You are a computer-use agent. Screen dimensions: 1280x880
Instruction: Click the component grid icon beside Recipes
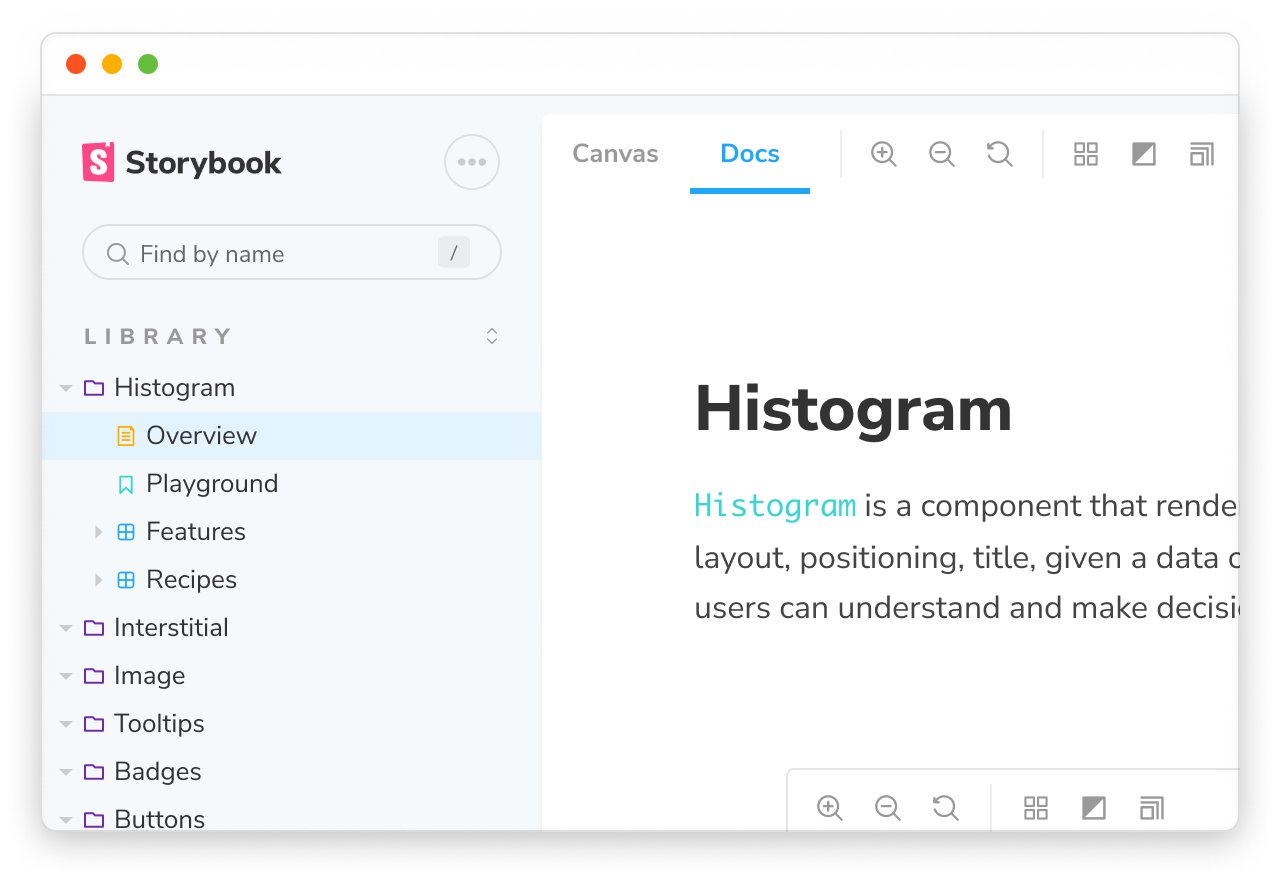click(x=126, y=580)
